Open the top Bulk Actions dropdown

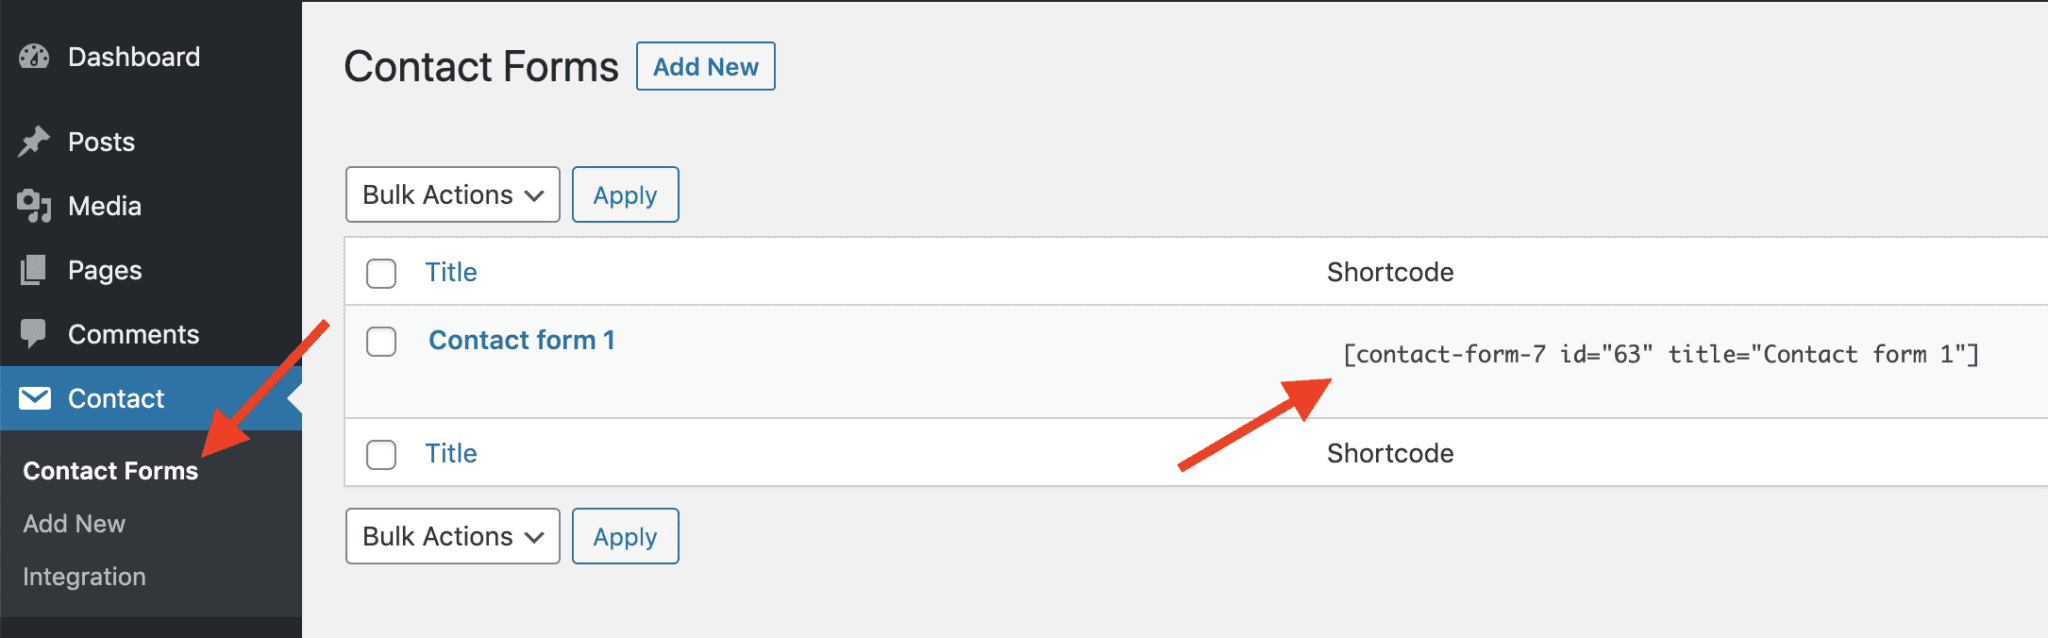[452, 194]
